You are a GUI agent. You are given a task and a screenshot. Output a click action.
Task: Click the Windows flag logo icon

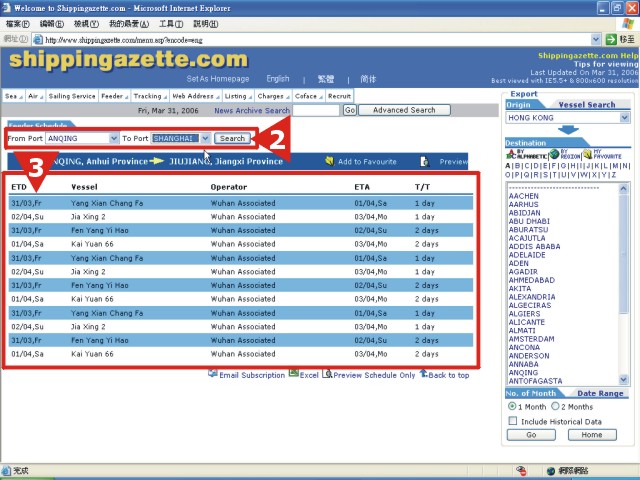click(x=627, y=24)
